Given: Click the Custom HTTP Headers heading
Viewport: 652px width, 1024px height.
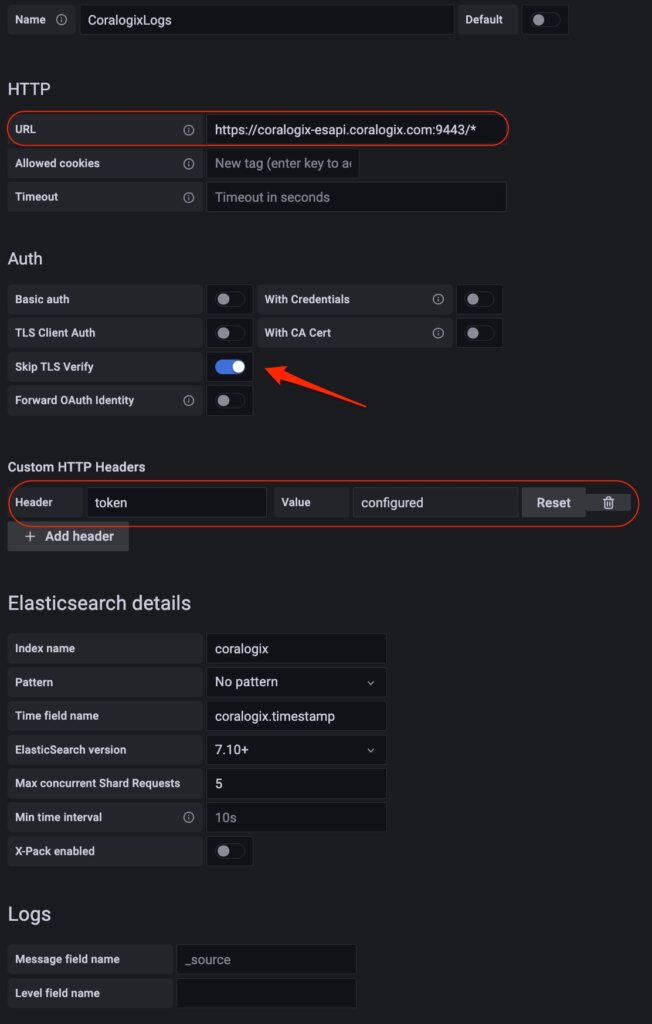Looking at the screenshot, I should pos(76,467).
